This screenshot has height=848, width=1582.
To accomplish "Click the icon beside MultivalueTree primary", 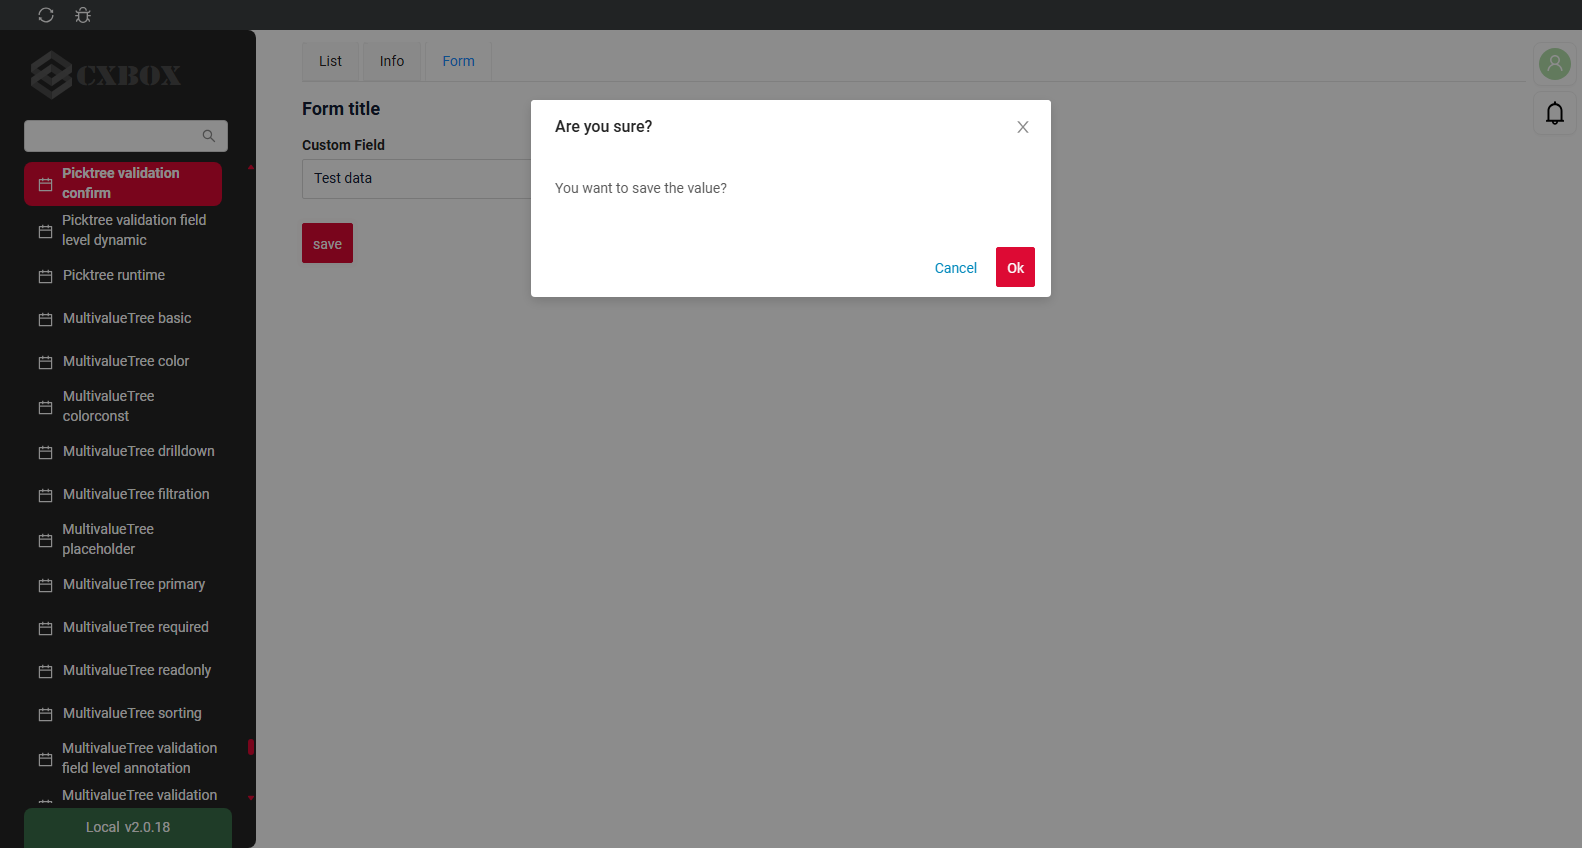I will tap(45, 585).
